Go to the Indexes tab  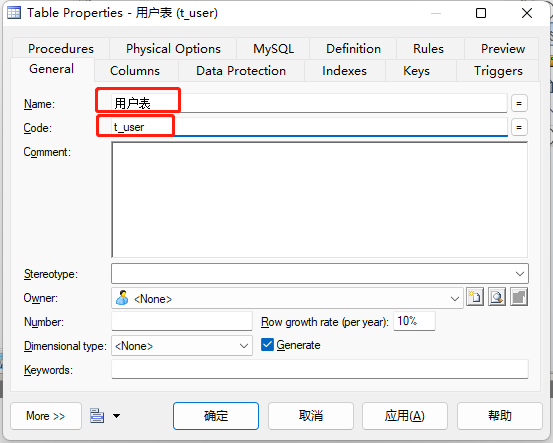click(x=344, y=71)
